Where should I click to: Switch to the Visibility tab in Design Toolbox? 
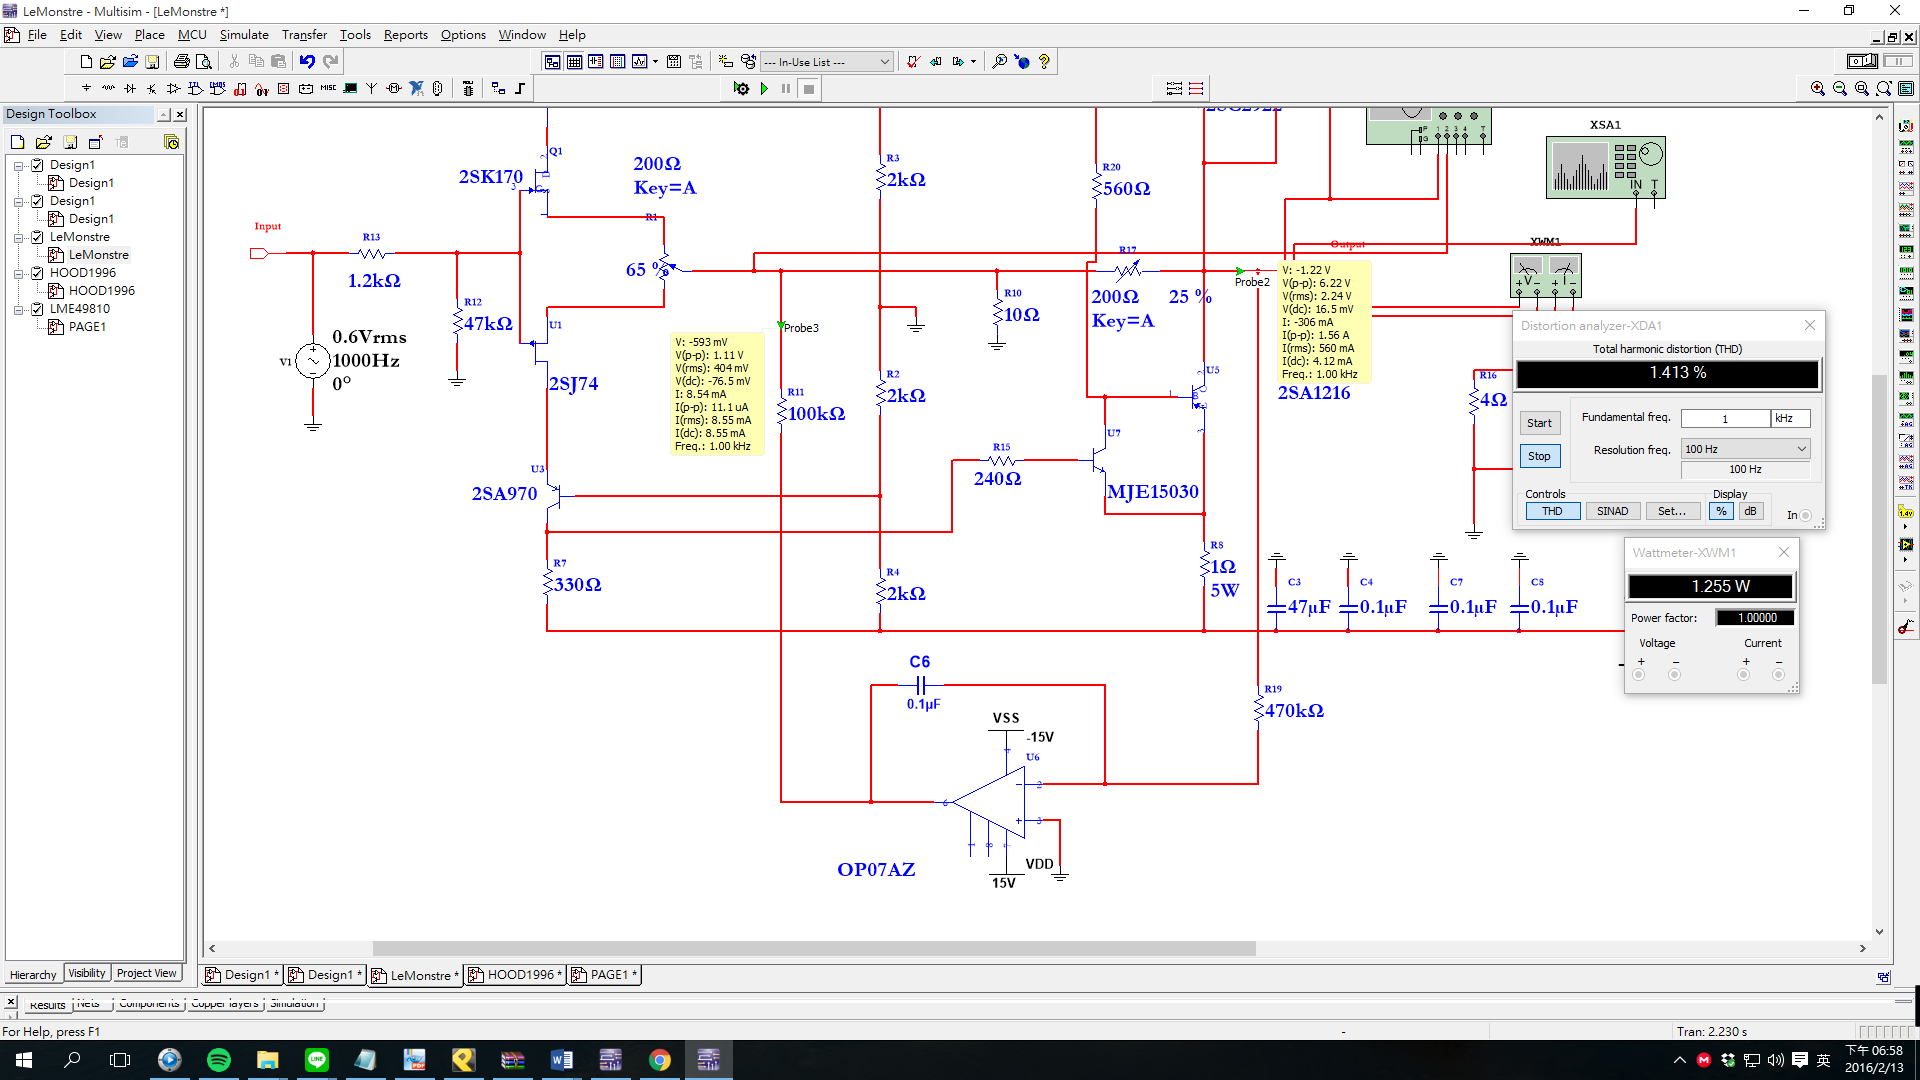point(87,974)
